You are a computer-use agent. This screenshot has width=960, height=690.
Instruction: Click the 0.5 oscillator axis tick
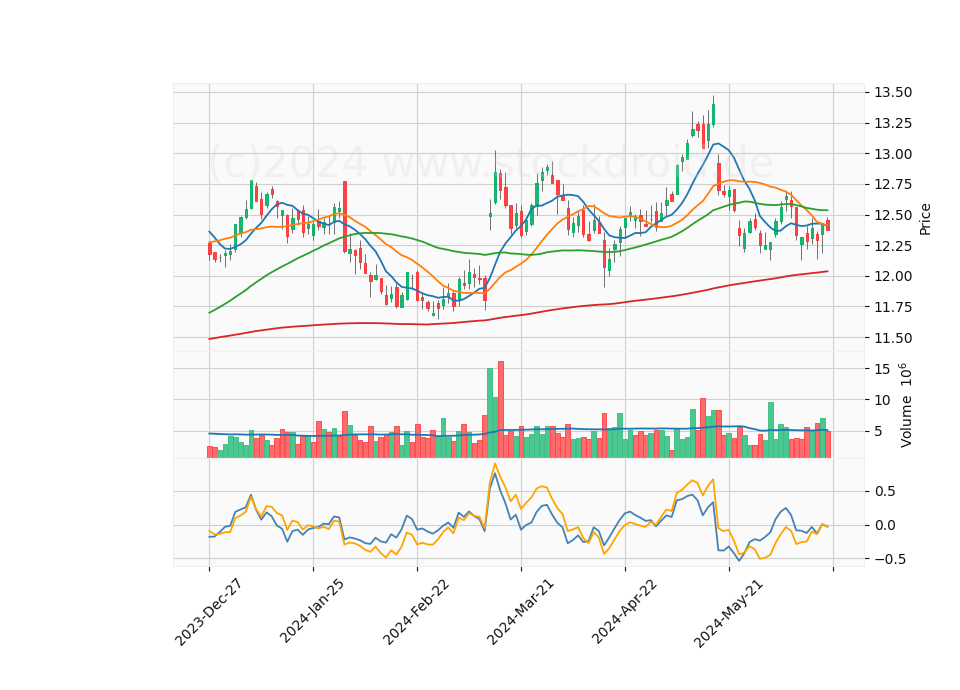pyautogui.click(x=883, y=492)
